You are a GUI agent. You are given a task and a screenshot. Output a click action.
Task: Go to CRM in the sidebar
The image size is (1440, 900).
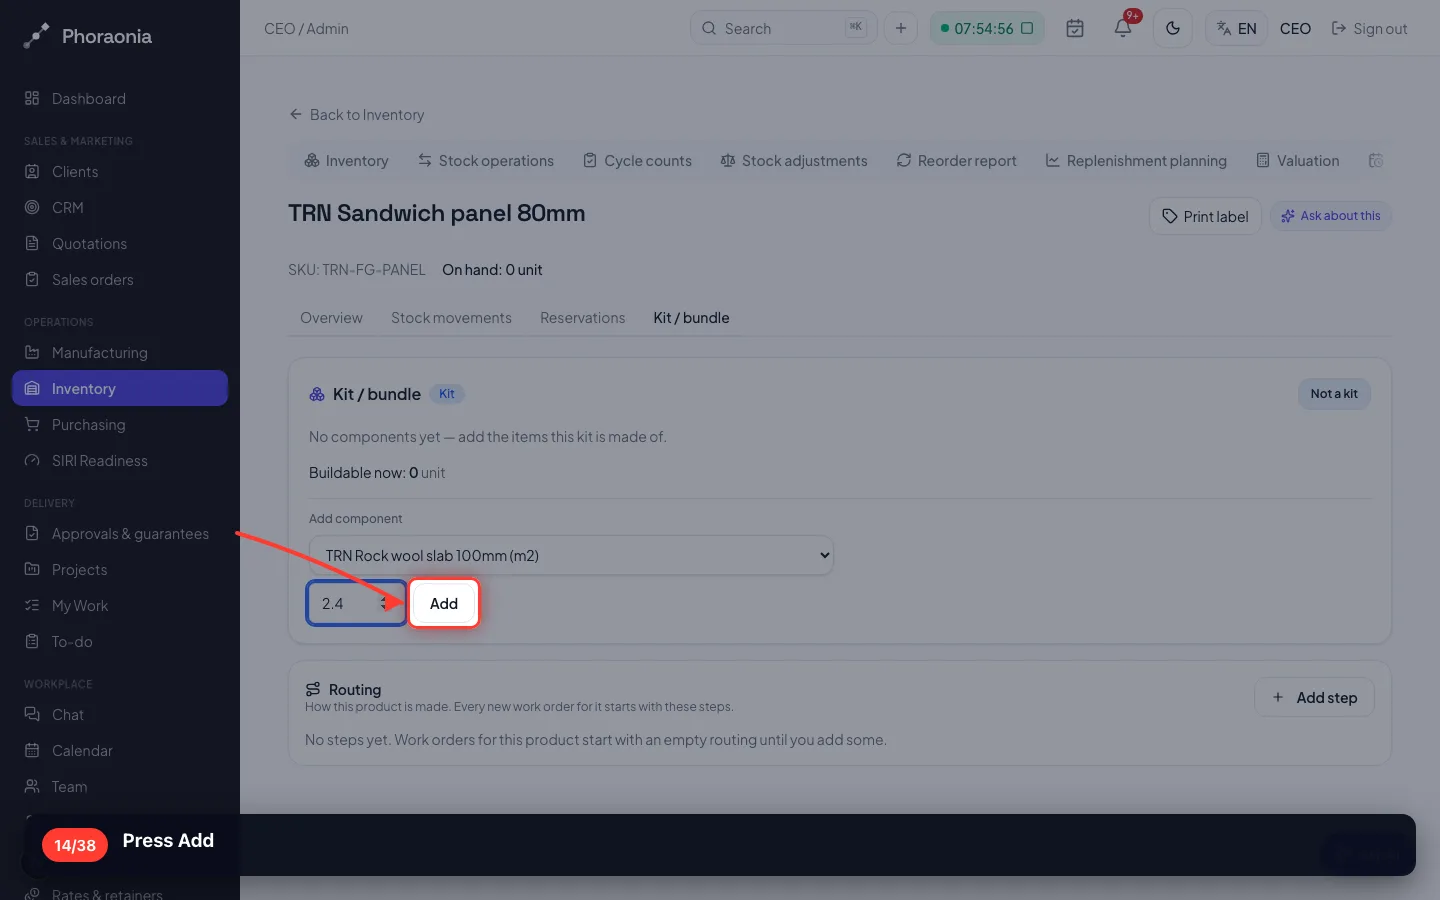pos(120,208)
